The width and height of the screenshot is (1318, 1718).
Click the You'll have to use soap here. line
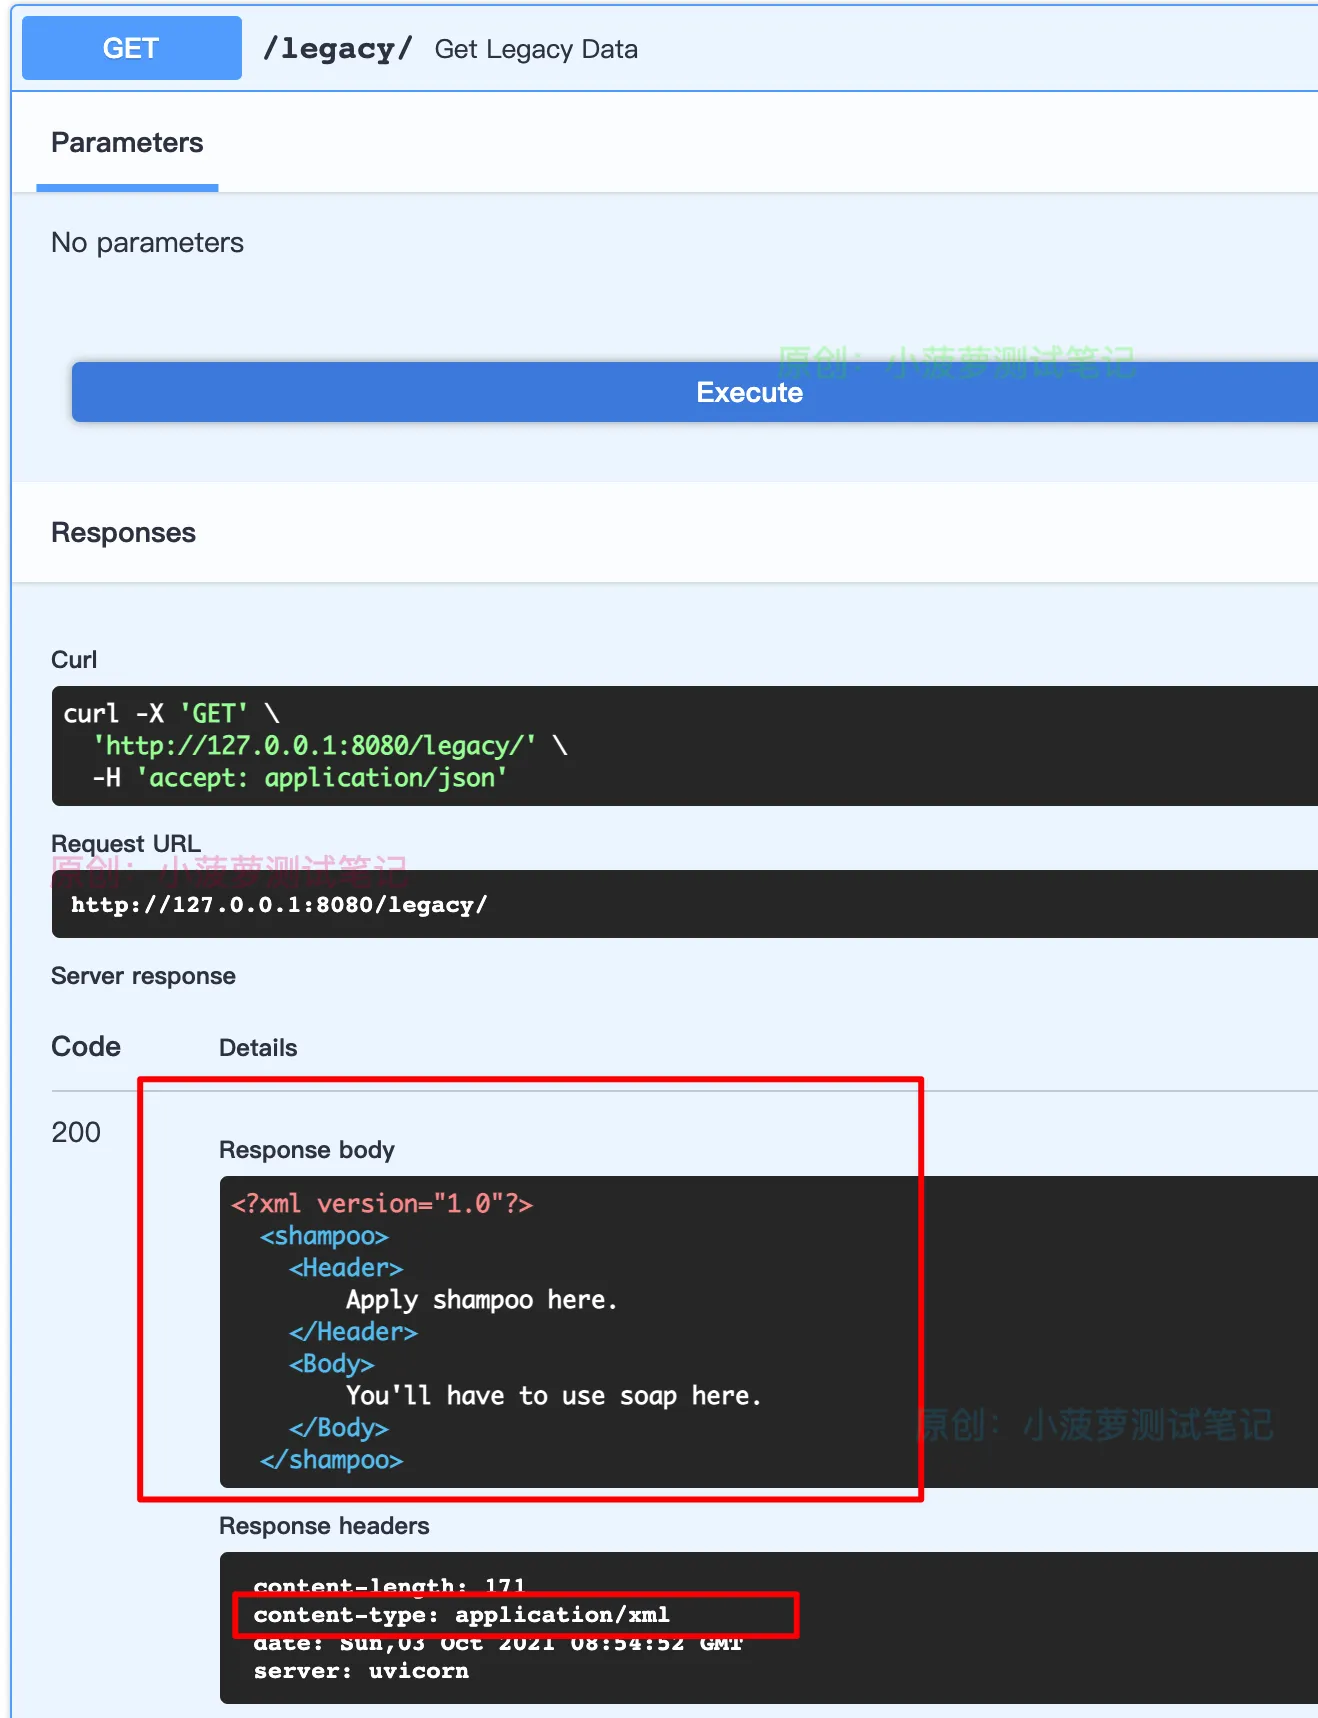tap(554, 1395)
